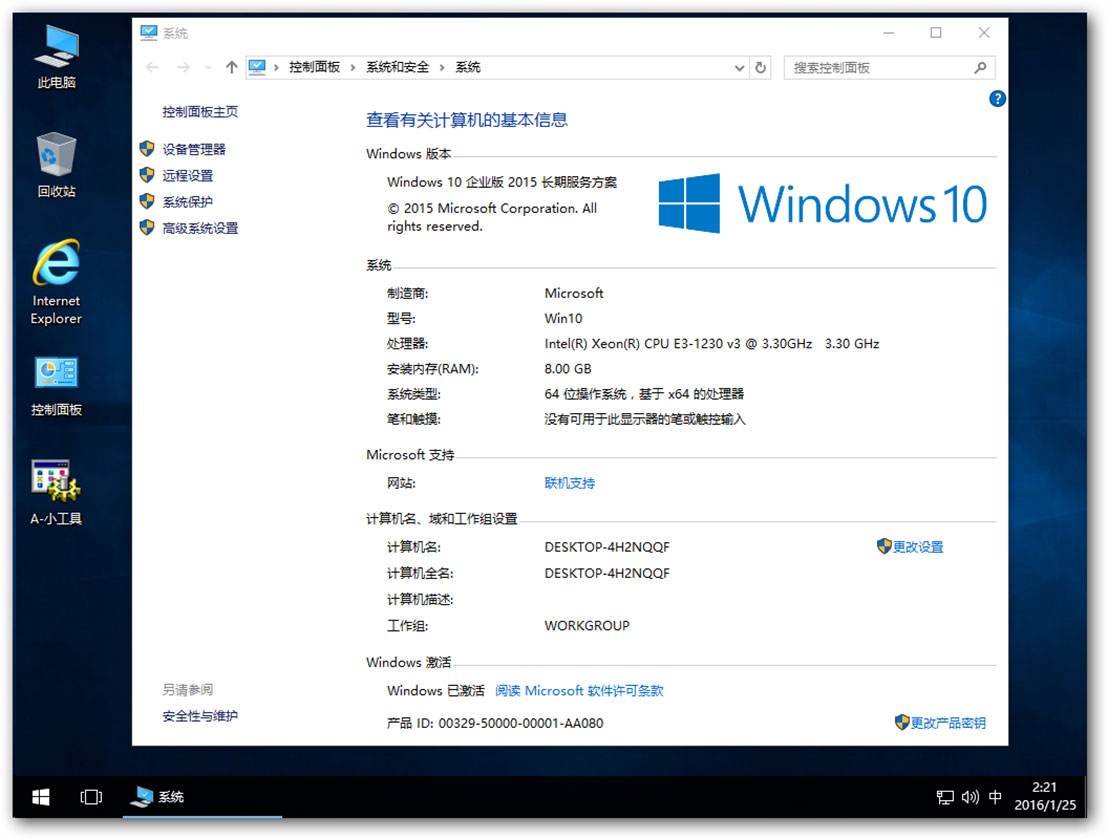Open 系统保护 from sidebar

187,202
